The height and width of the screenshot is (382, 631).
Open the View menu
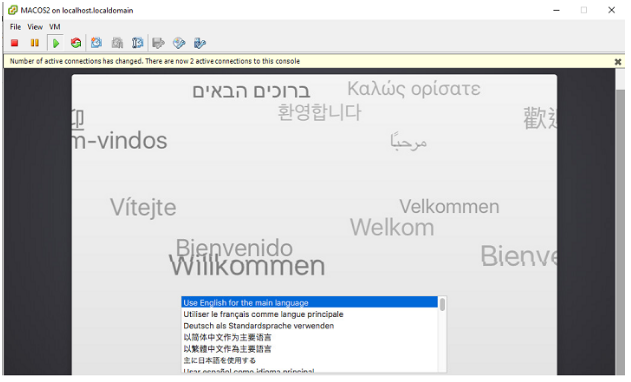pyautogui.click(x=35, y=27)
